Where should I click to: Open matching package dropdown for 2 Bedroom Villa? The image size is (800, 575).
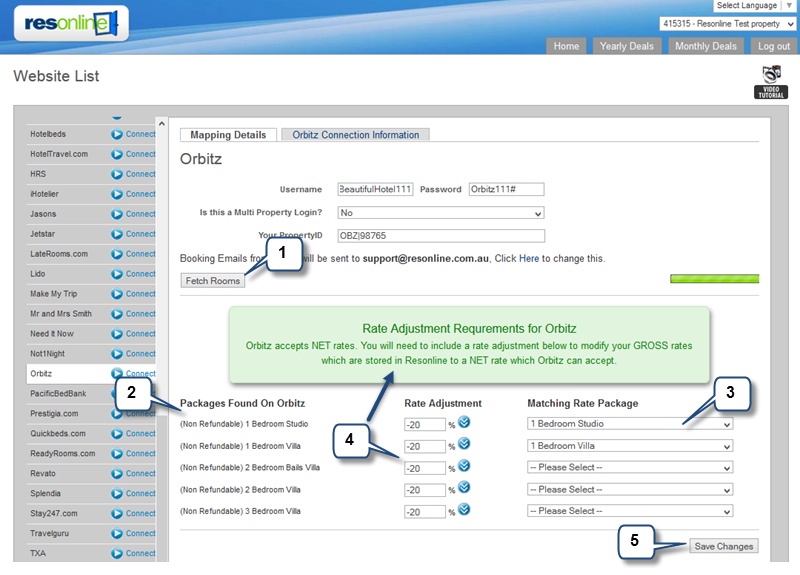coord(630,490)
